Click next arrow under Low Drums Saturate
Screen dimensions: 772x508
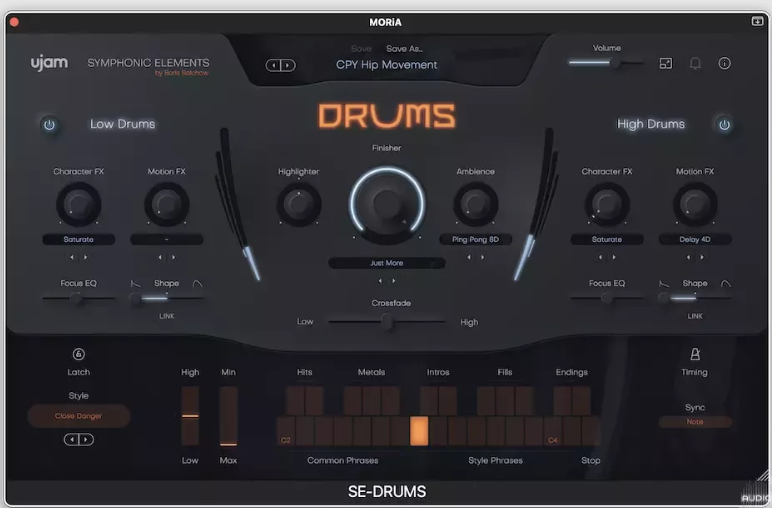pos(86,257)
